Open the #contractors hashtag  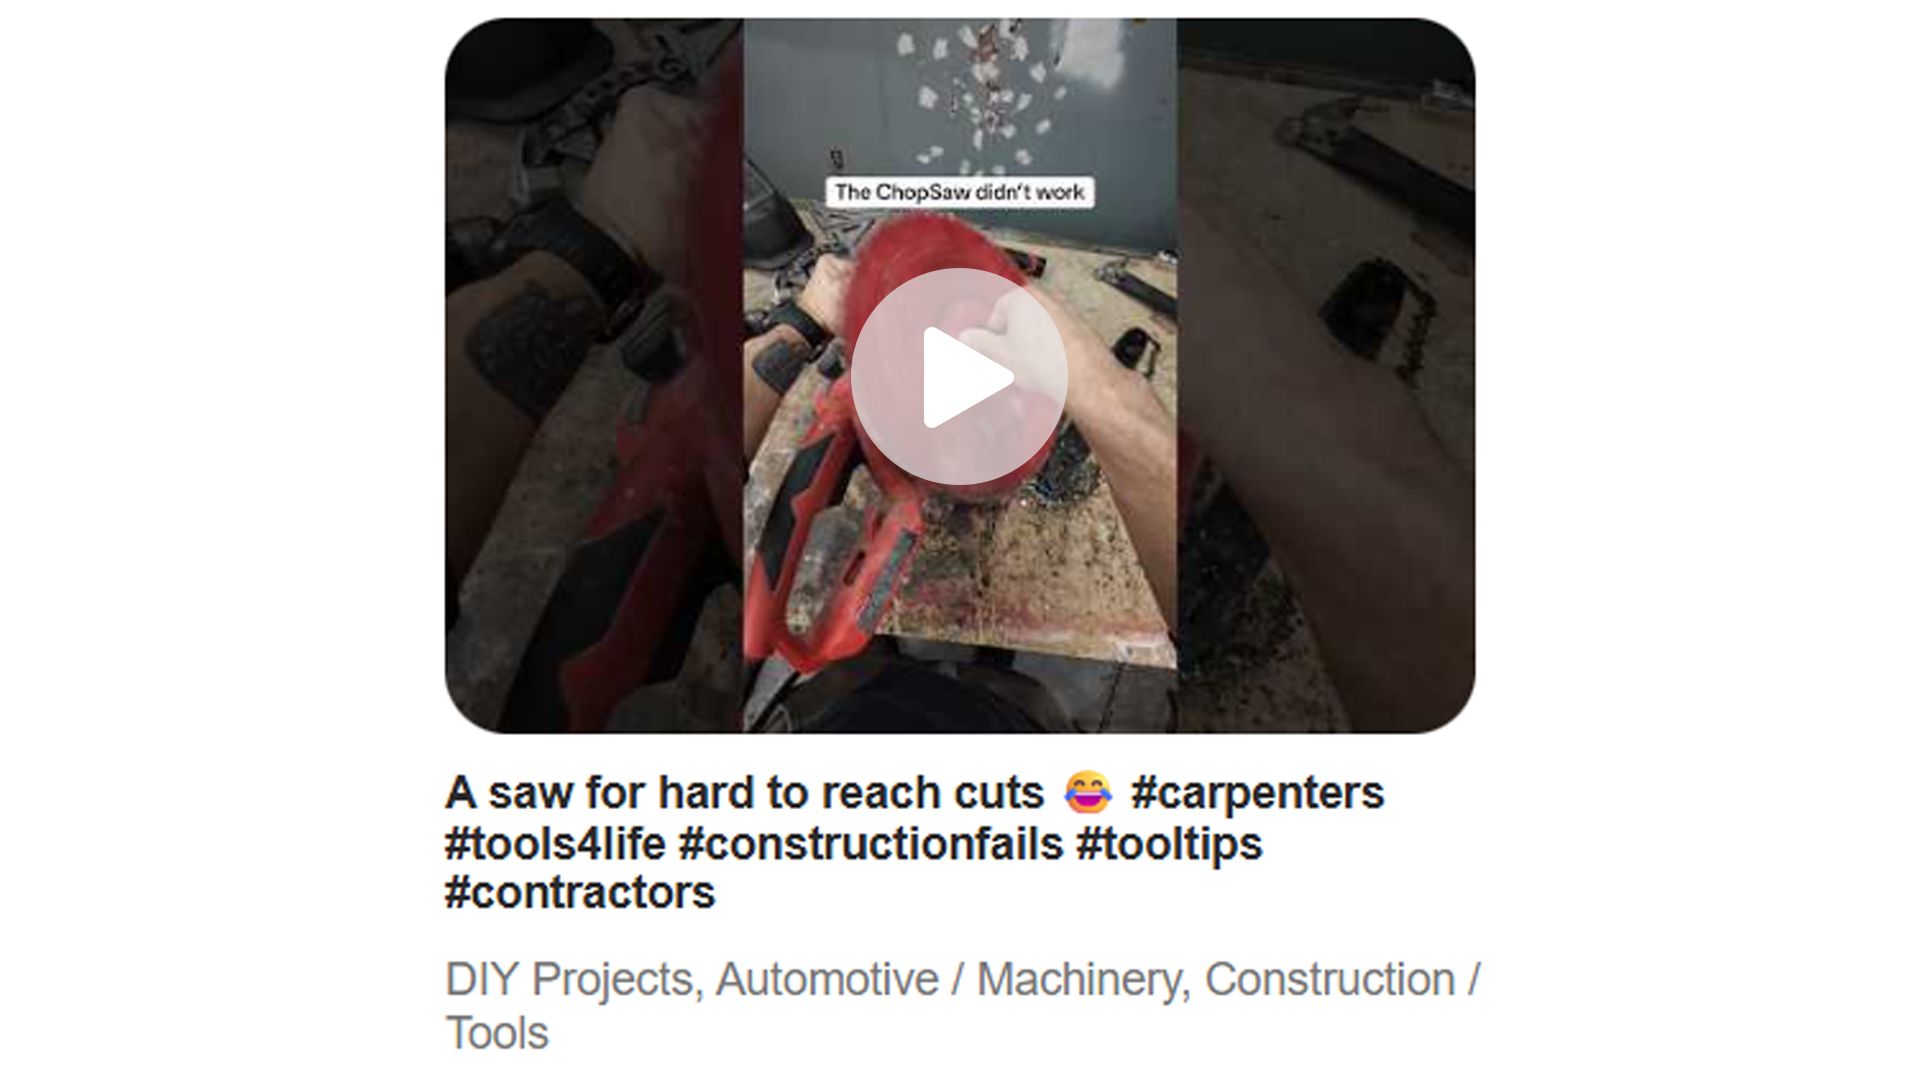(x=580, y=893)
